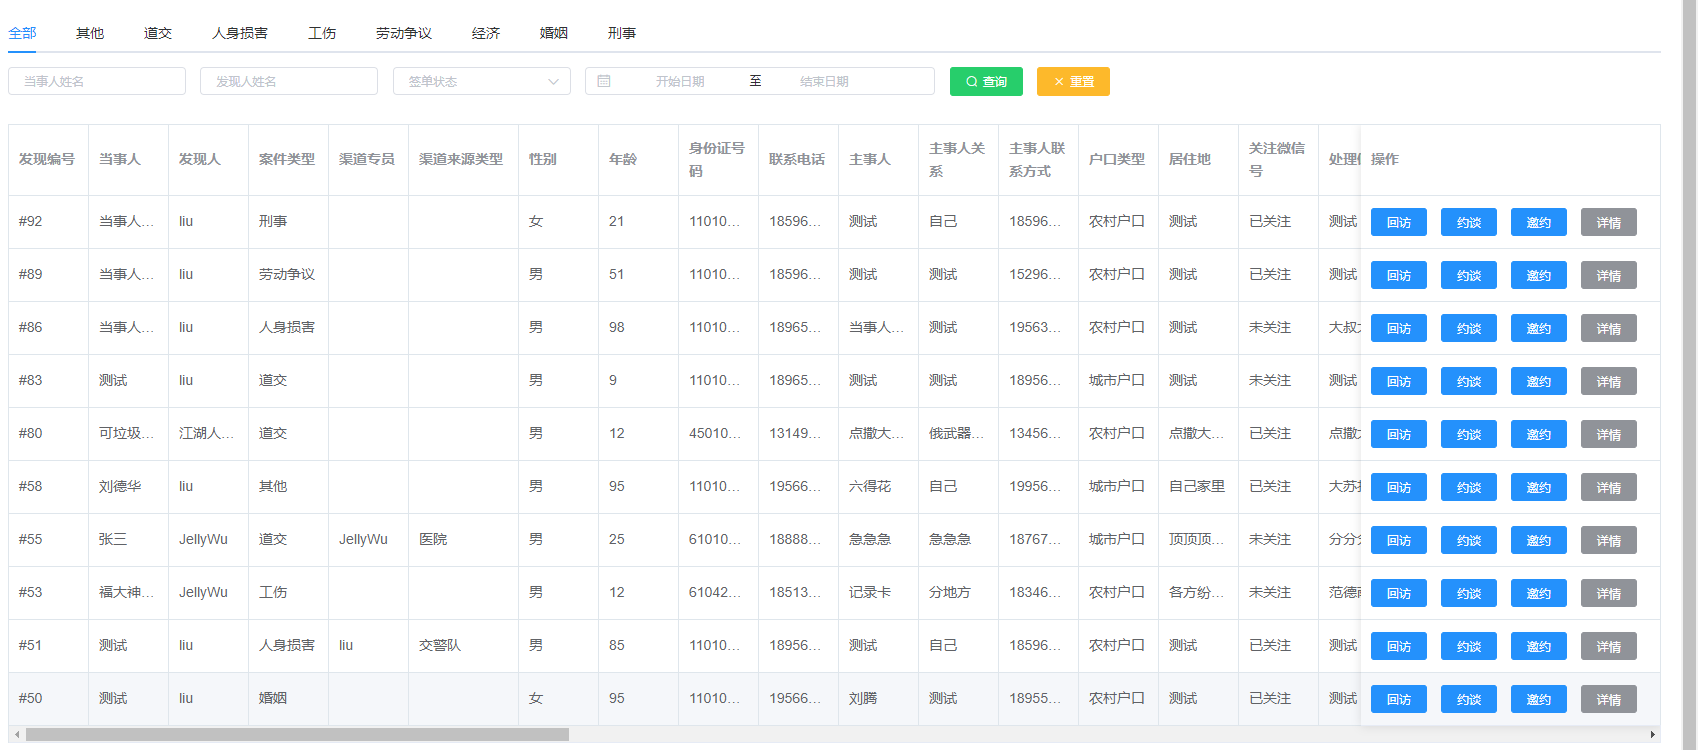Click the horizontal scrollbar thumb under table
1698x750 pixels.
[x=297, y=734]
